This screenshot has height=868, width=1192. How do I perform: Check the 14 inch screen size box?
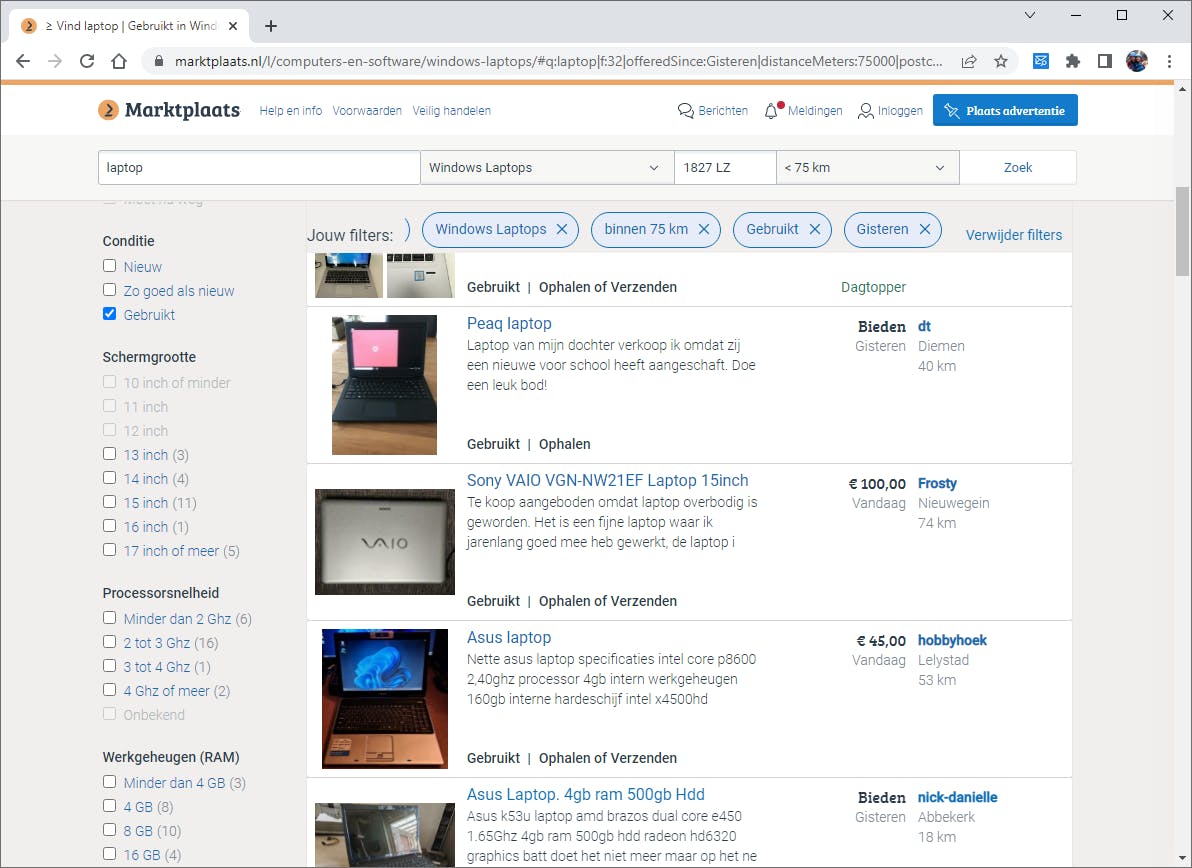(109, 477)
